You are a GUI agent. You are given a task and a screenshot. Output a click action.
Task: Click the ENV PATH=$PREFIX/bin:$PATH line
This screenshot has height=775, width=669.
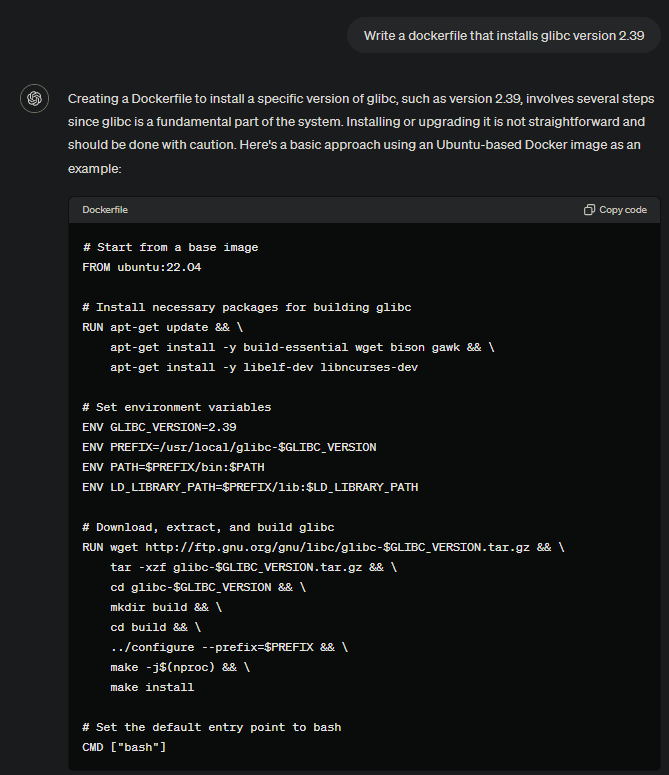(x=173, y=467)
